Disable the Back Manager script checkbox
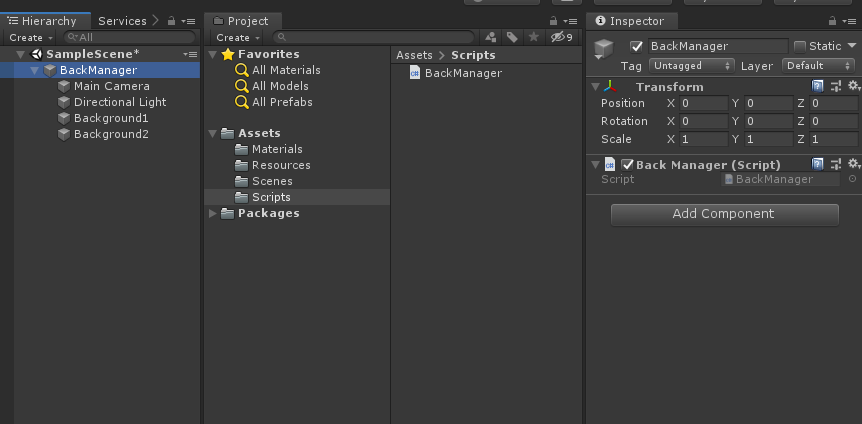 [627, 164]
